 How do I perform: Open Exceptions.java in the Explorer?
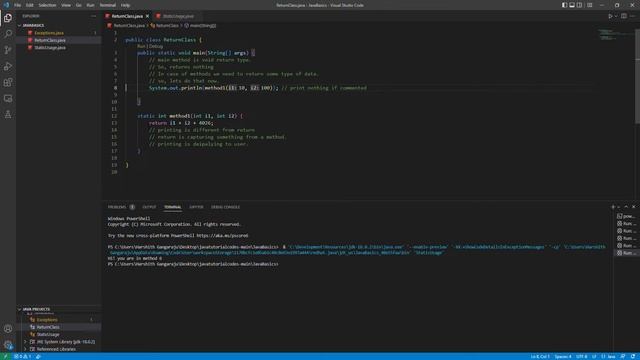point(59,33)
